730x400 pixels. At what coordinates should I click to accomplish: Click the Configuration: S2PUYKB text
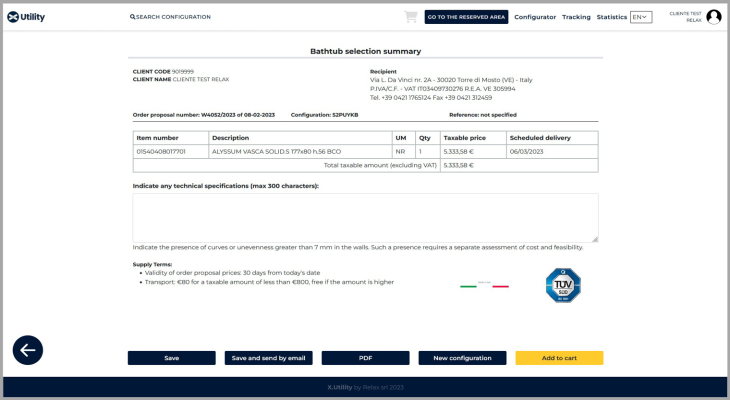coord(324,115)
